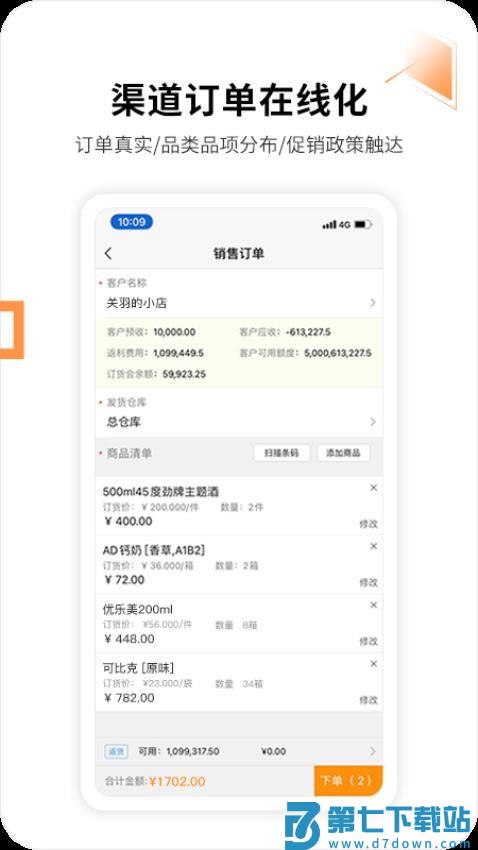Image resolution: width=478 pixels, height=850 pixels.
Task: Select warehouse field 总仓库
Action: pos(124,422)
